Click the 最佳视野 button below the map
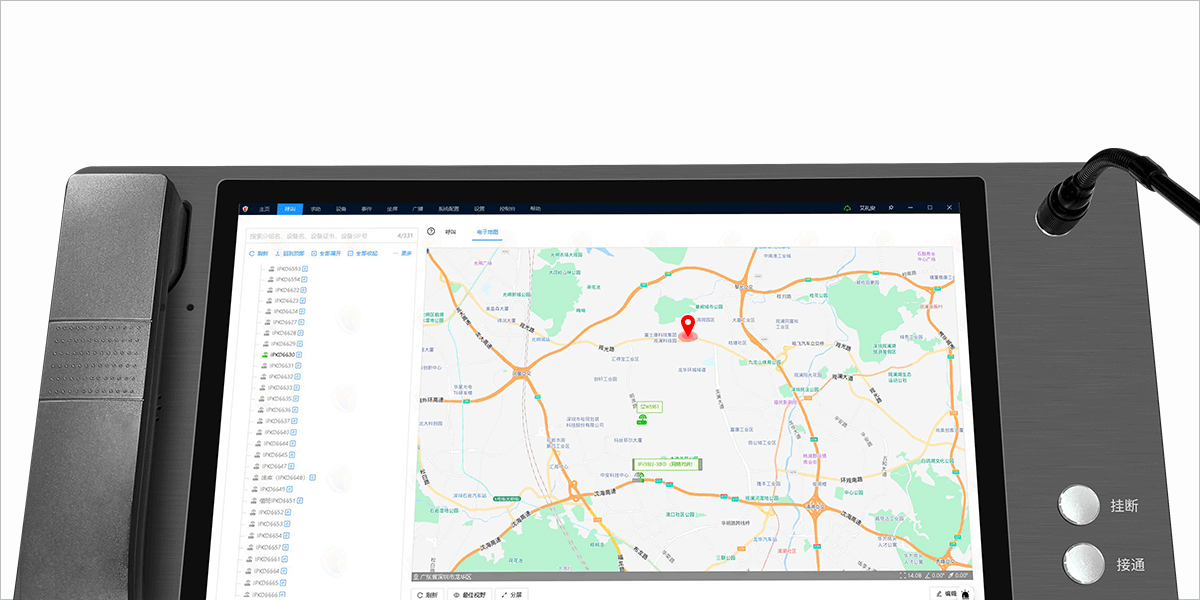 click(x=470, y=594)
